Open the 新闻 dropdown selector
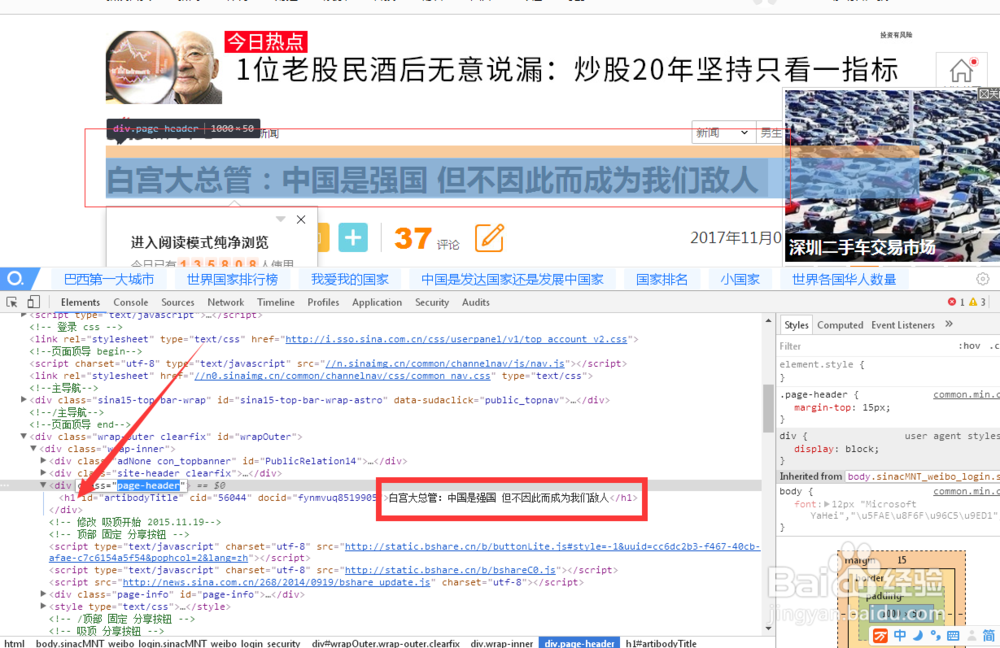 point(723,133)
